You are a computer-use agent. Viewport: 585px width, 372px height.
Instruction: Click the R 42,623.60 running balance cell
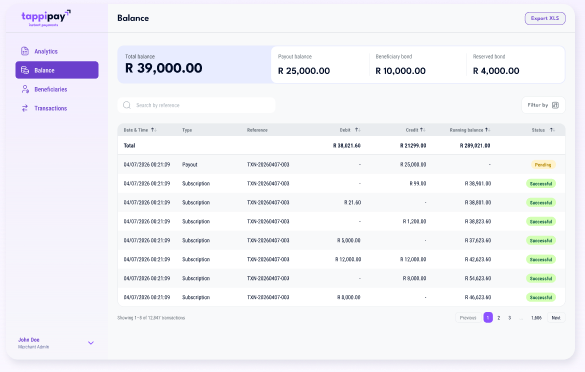coord(478,260)
